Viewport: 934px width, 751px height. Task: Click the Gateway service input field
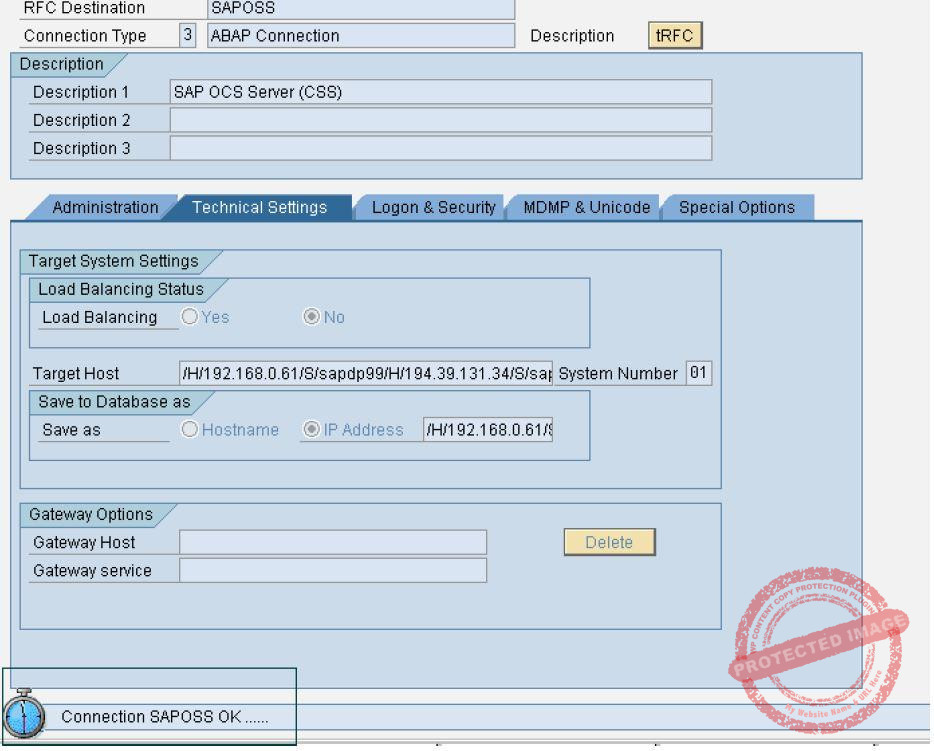point(332,570)
